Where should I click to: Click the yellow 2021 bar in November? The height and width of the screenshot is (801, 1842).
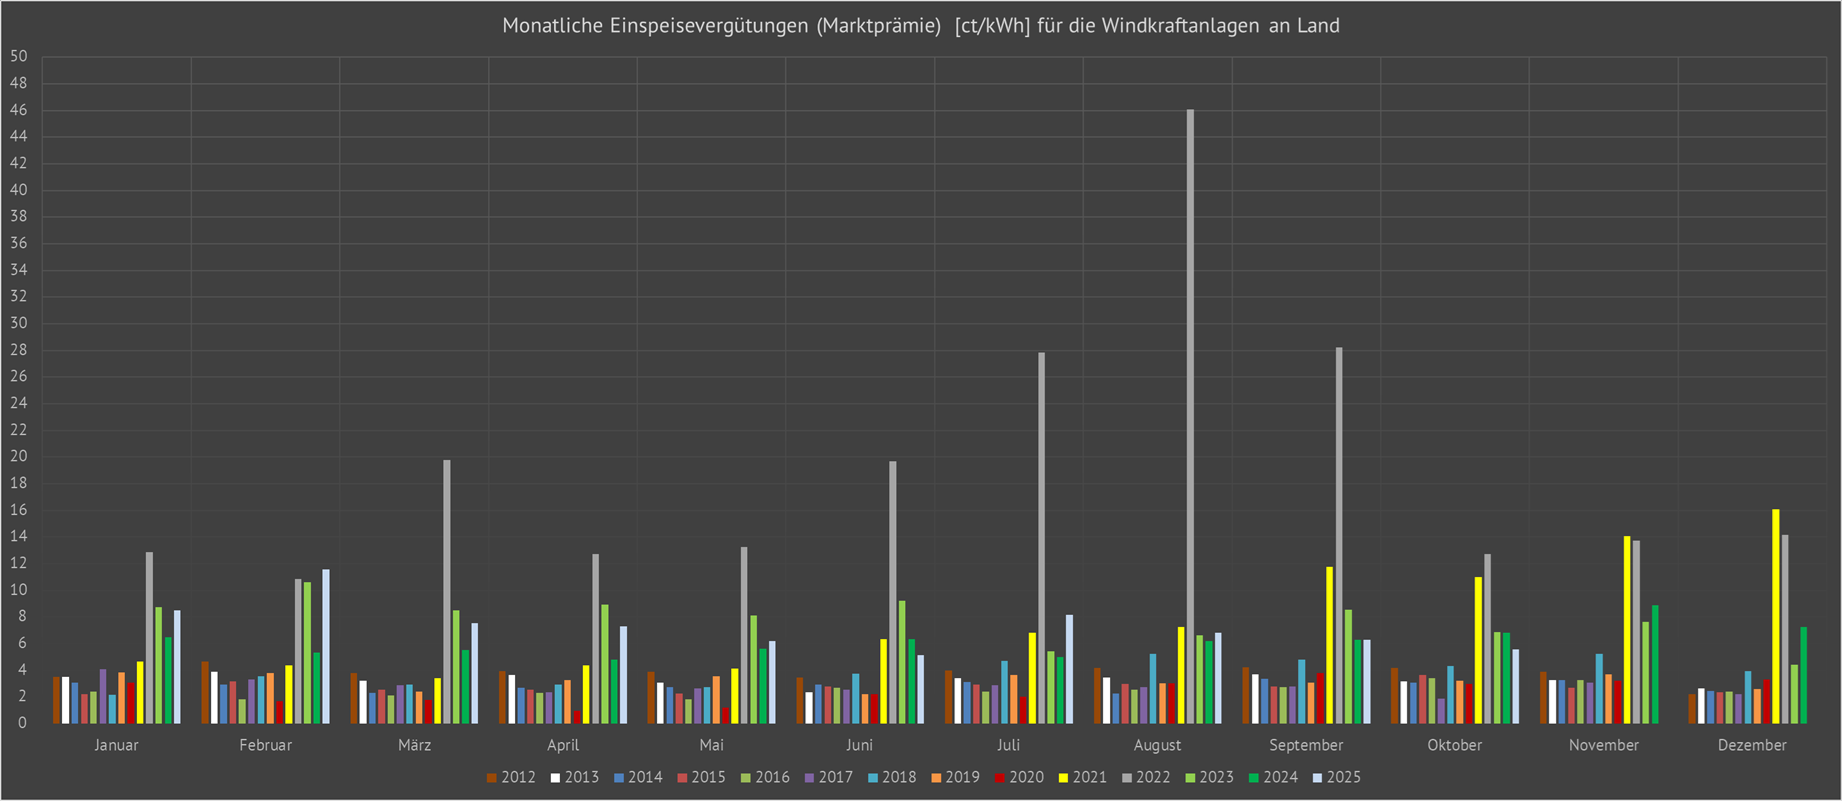1627,629
